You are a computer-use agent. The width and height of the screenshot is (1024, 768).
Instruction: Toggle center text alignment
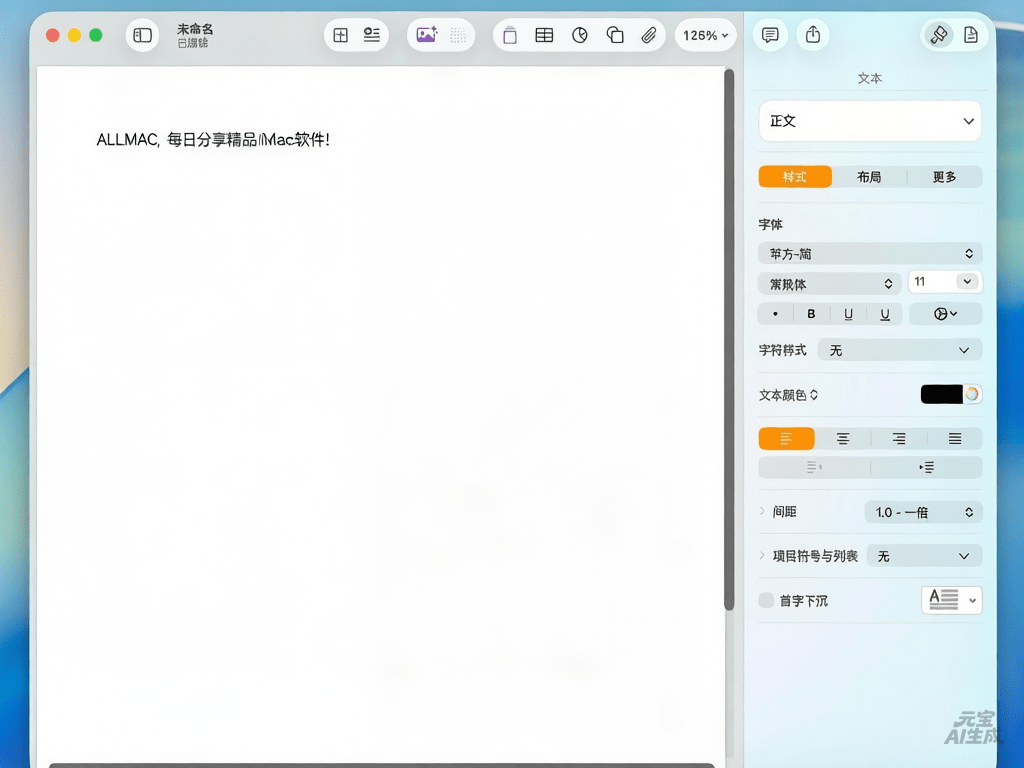coord(842,438)
